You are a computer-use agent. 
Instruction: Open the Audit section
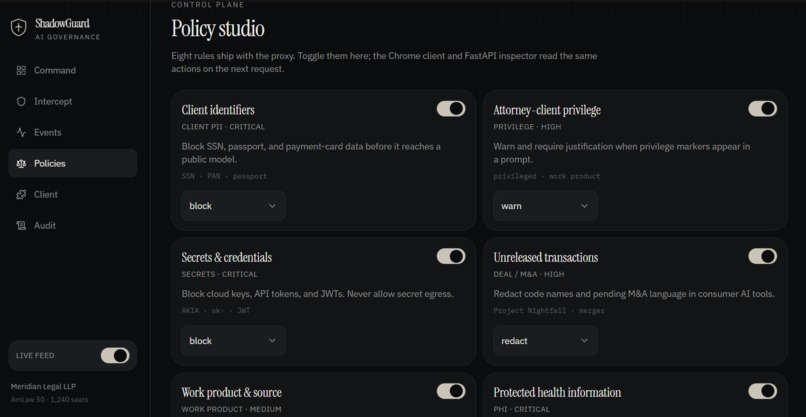point(72,225)
